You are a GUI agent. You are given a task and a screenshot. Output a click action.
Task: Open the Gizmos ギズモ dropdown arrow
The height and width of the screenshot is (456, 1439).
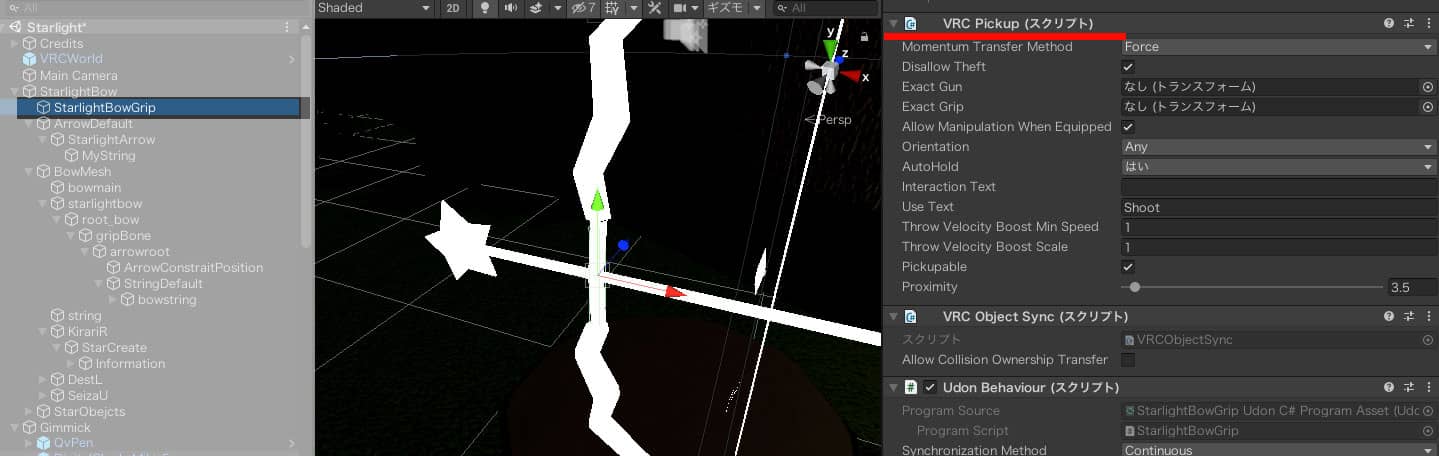[756, 8]
